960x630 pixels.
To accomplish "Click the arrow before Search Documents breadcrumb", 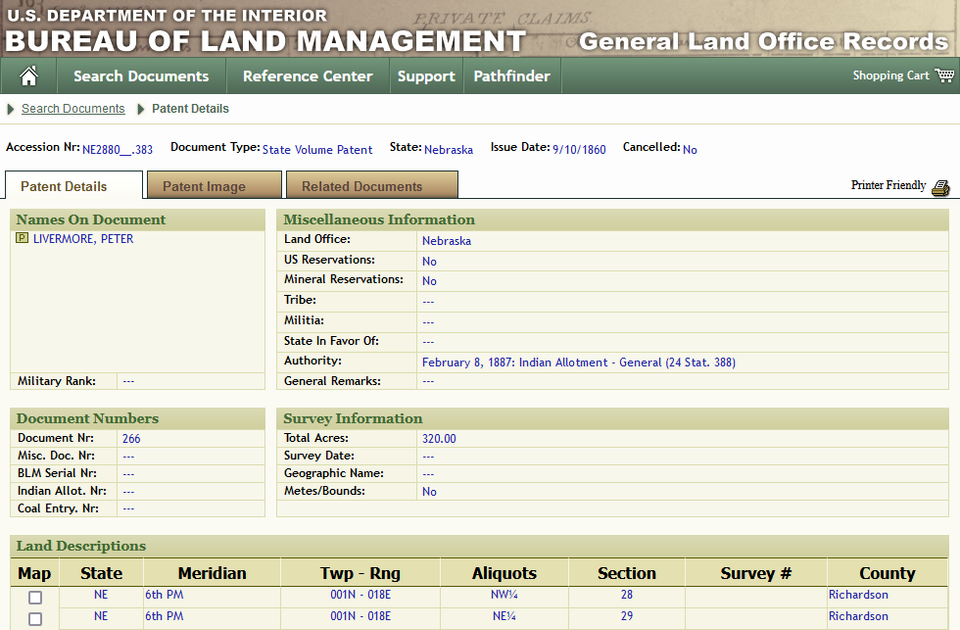I will 10,109.
